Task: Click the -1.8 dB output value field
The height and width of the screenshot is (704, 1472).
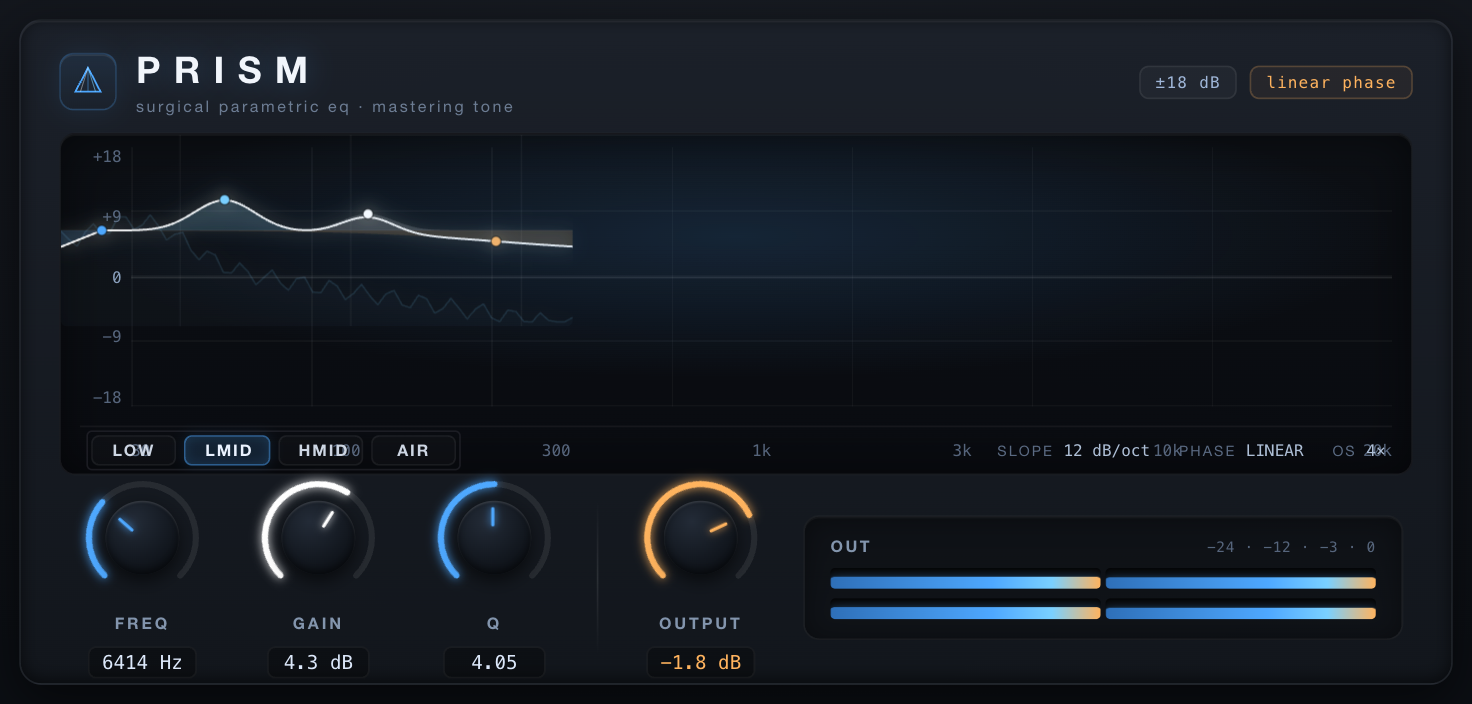Action: coord(700,662)
